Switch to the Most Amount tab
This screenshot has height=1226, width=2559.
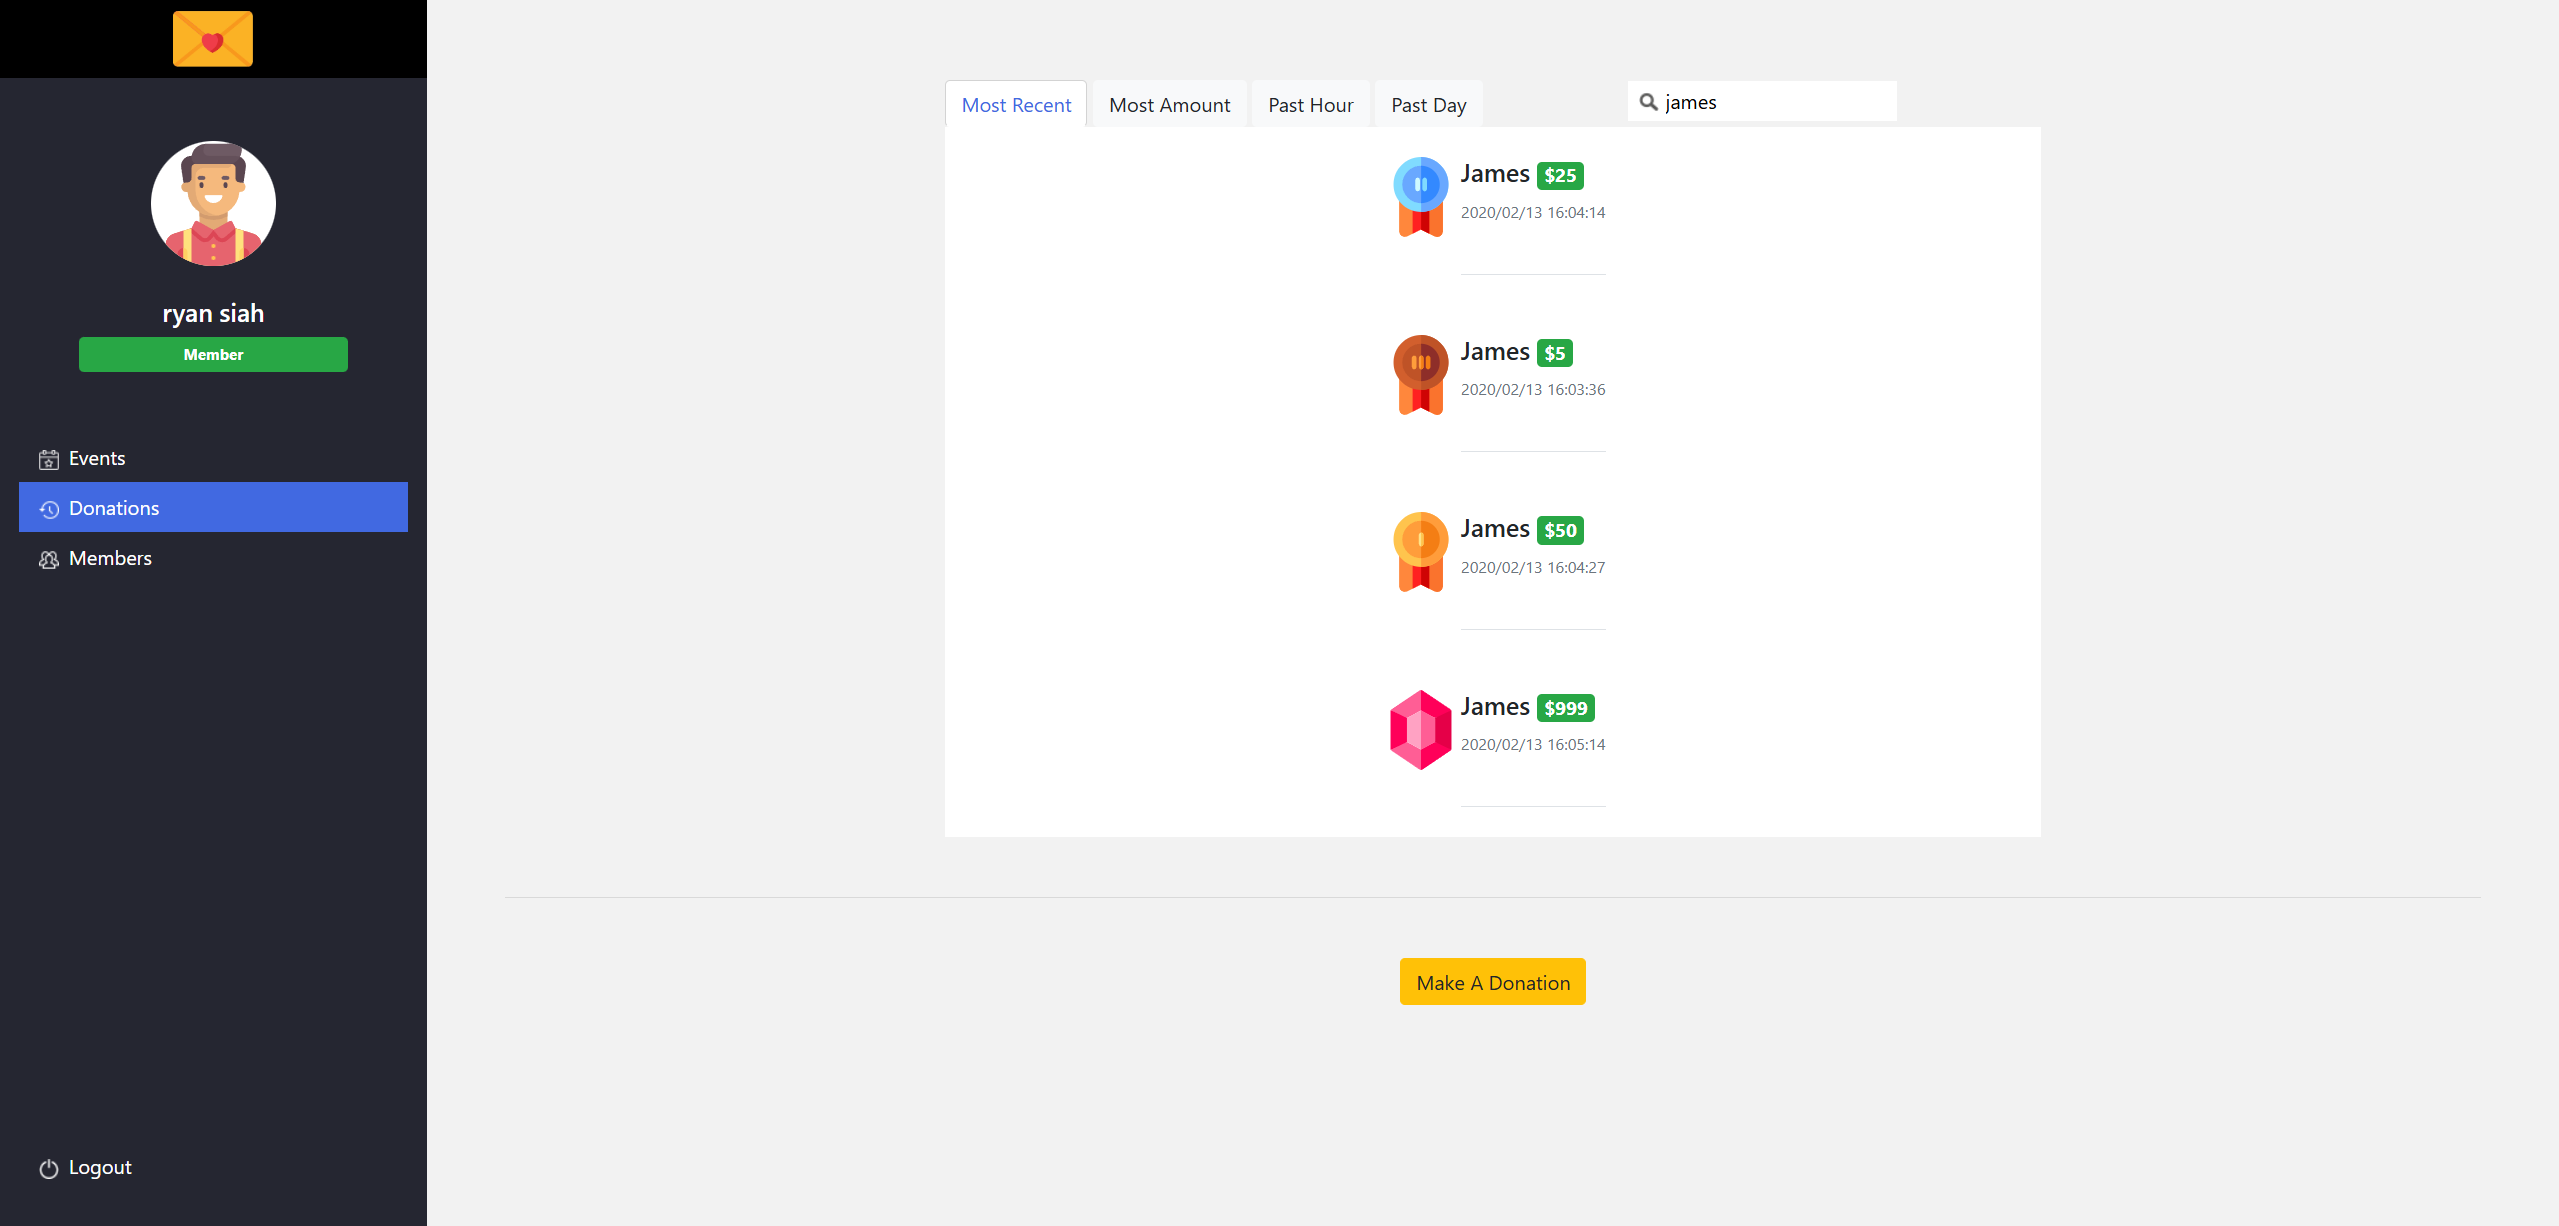tap(1169, 105)
